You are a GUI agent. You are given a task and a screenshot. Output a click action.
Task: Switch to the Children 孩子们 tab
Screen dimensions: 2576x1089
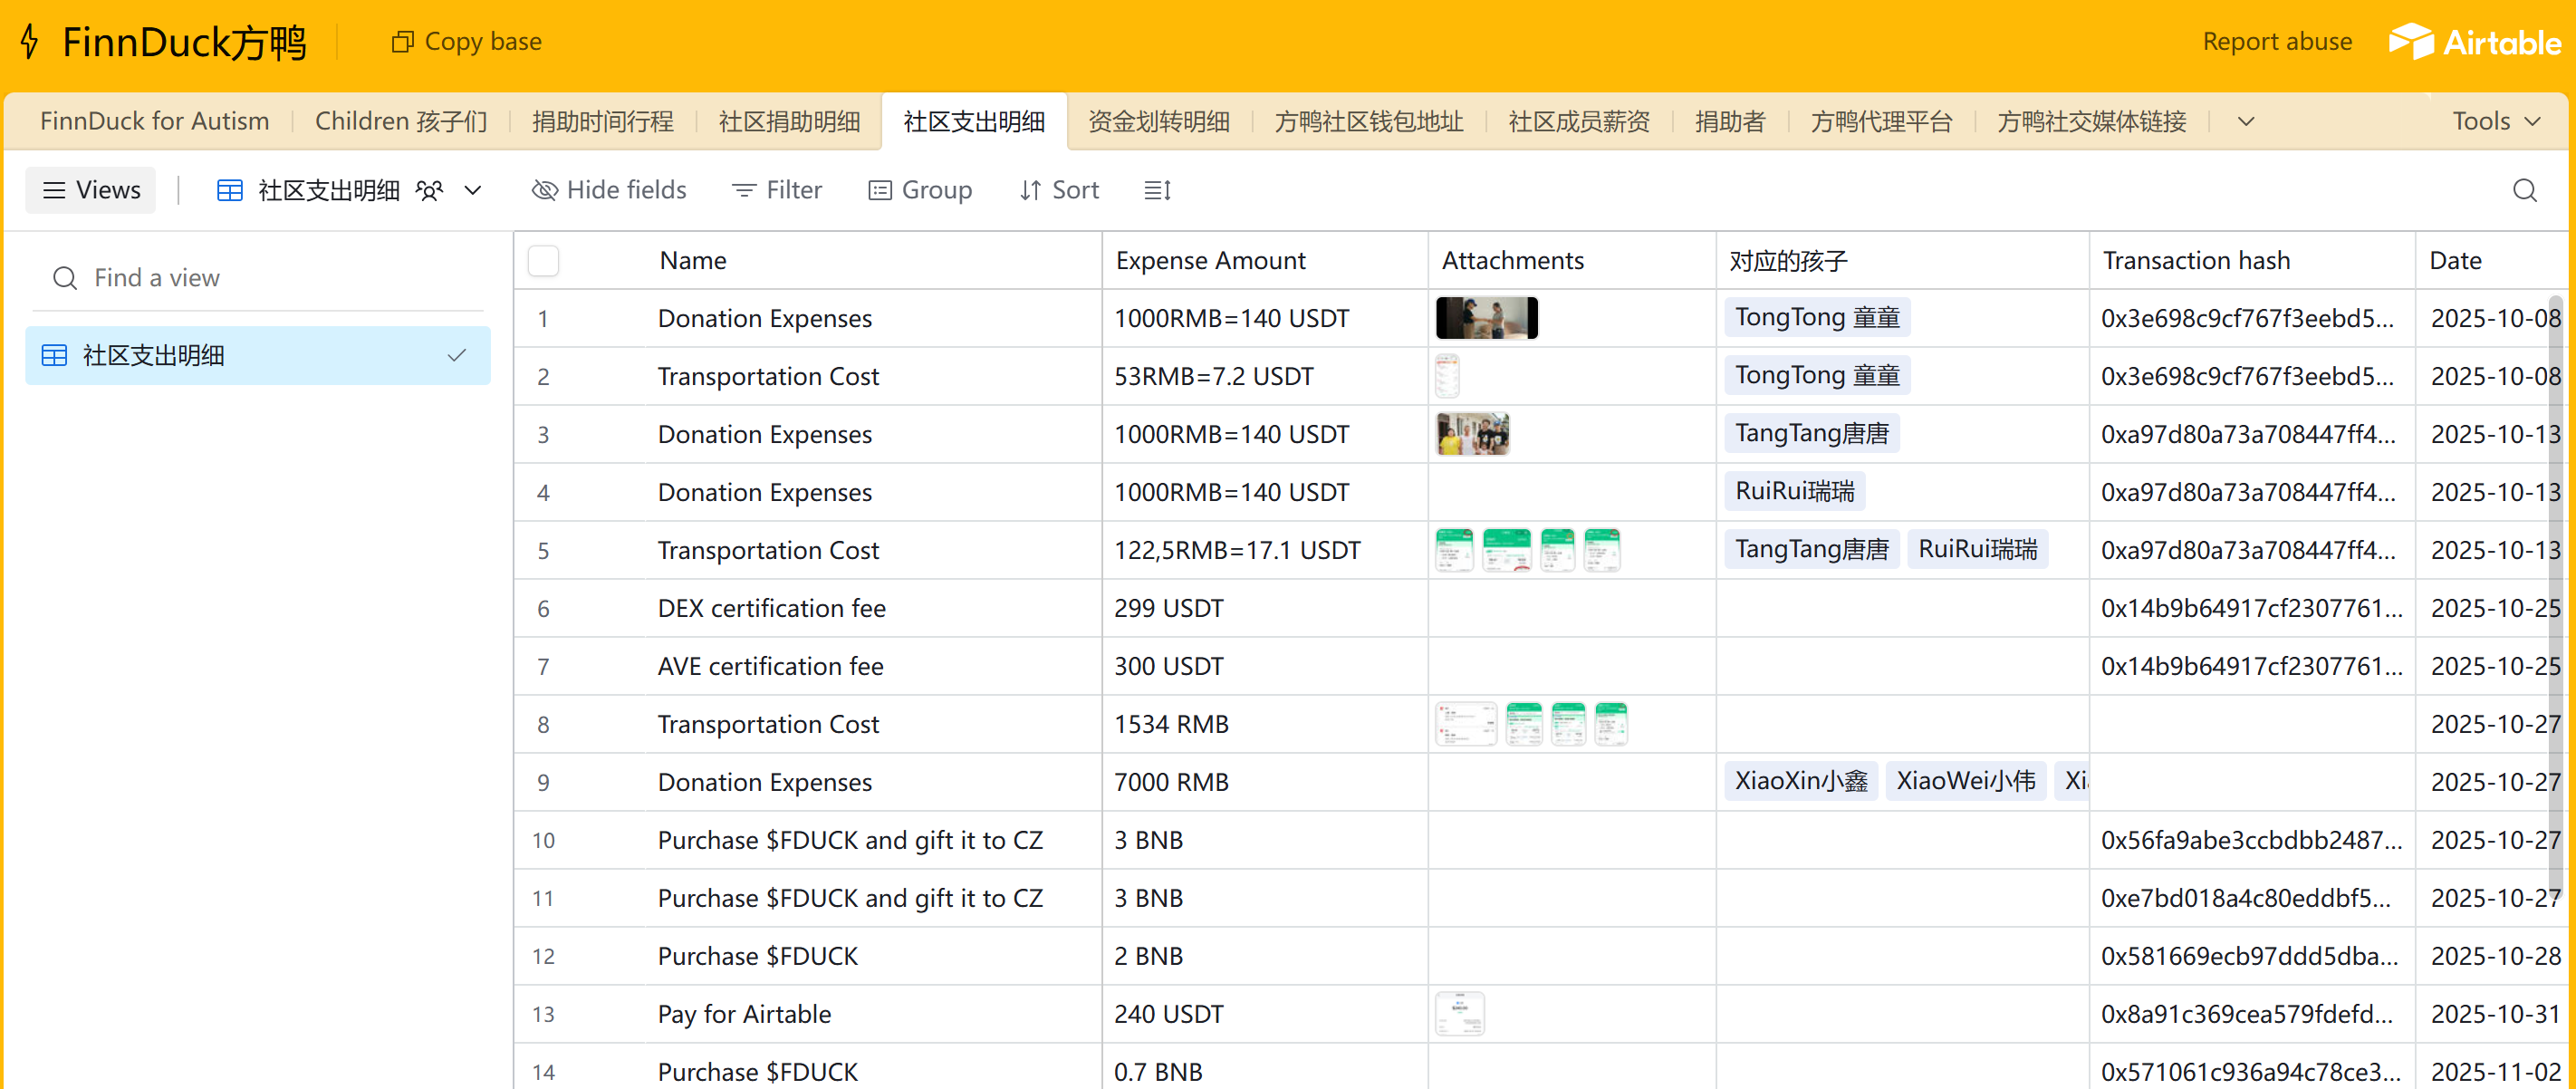(401, 121)
